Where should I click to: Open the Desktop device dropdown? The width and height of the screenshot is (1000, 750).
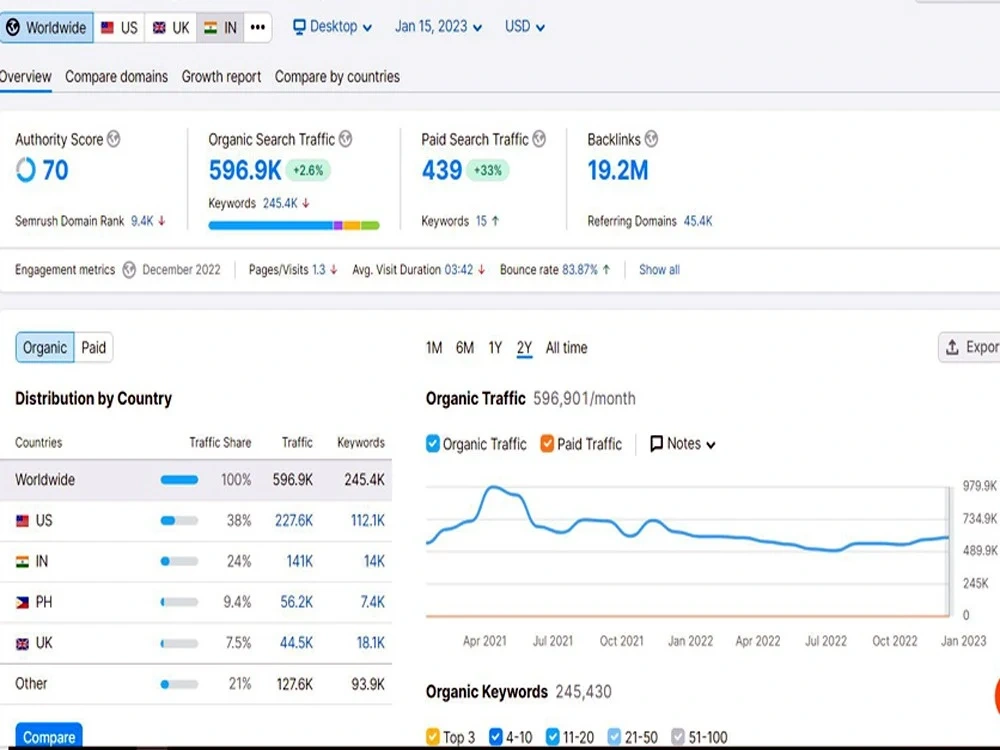click(x=332, y=27)
